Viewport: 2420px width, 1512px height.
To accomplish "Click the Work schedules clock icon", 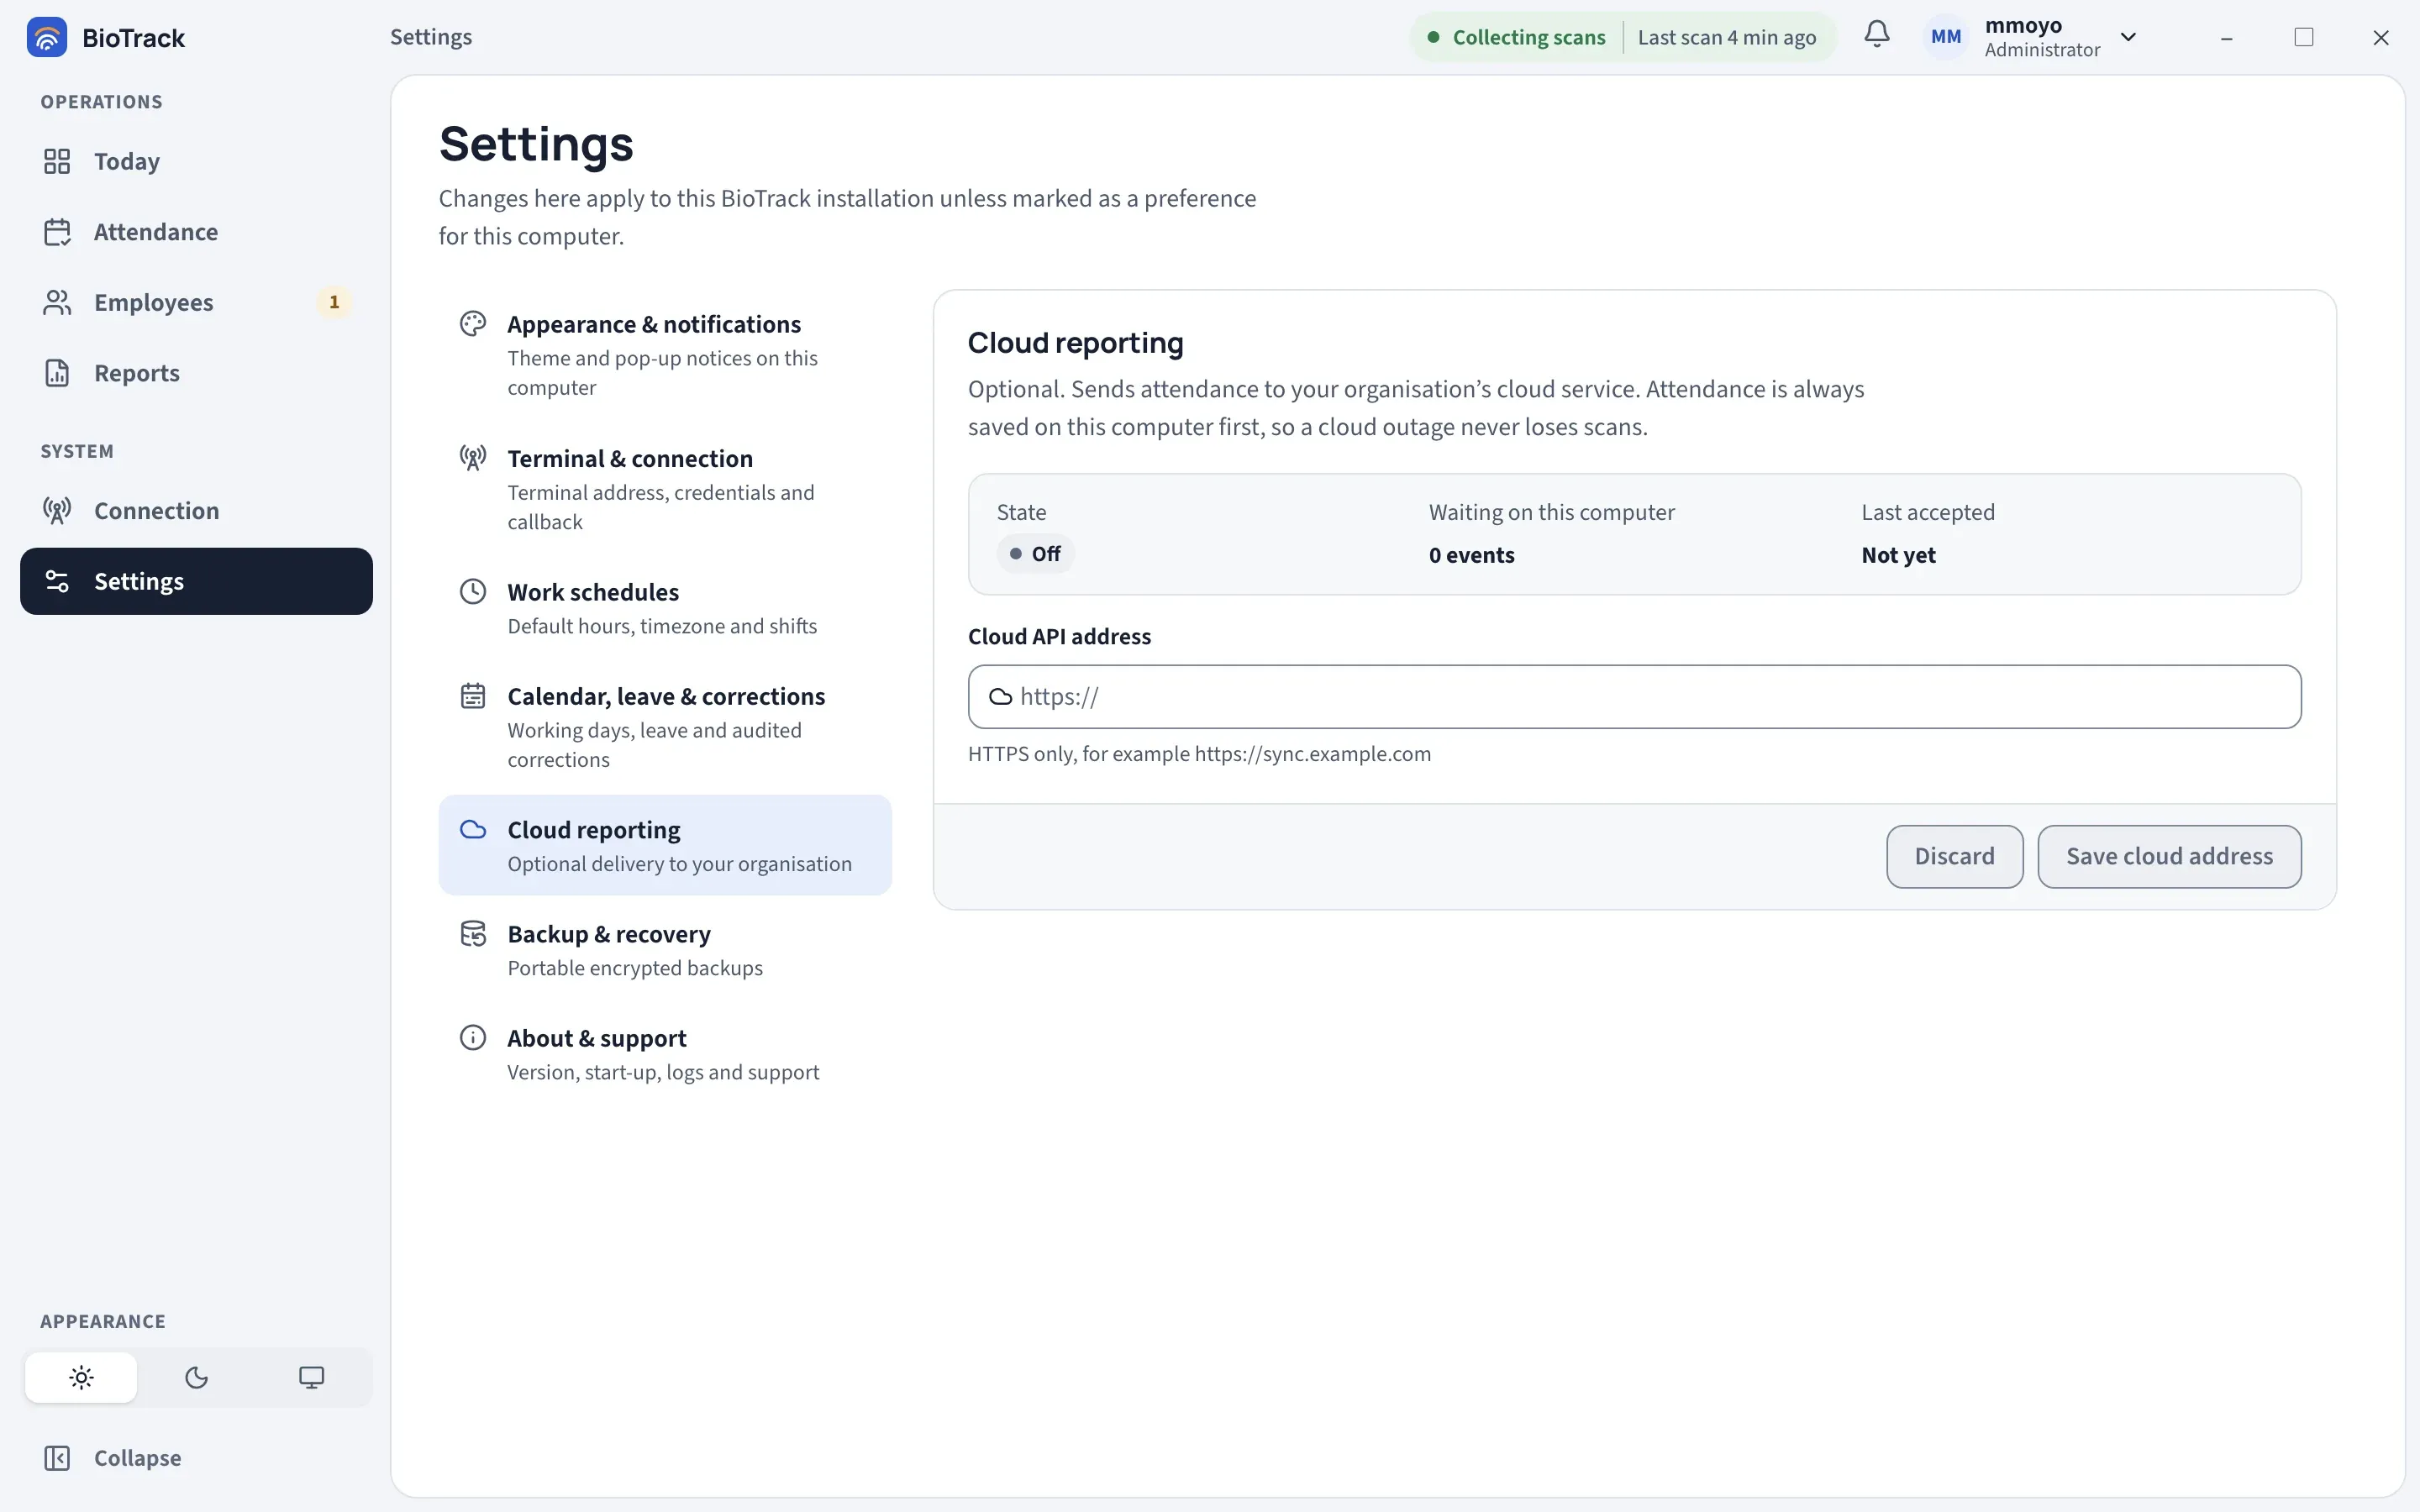I will [473, 591].
